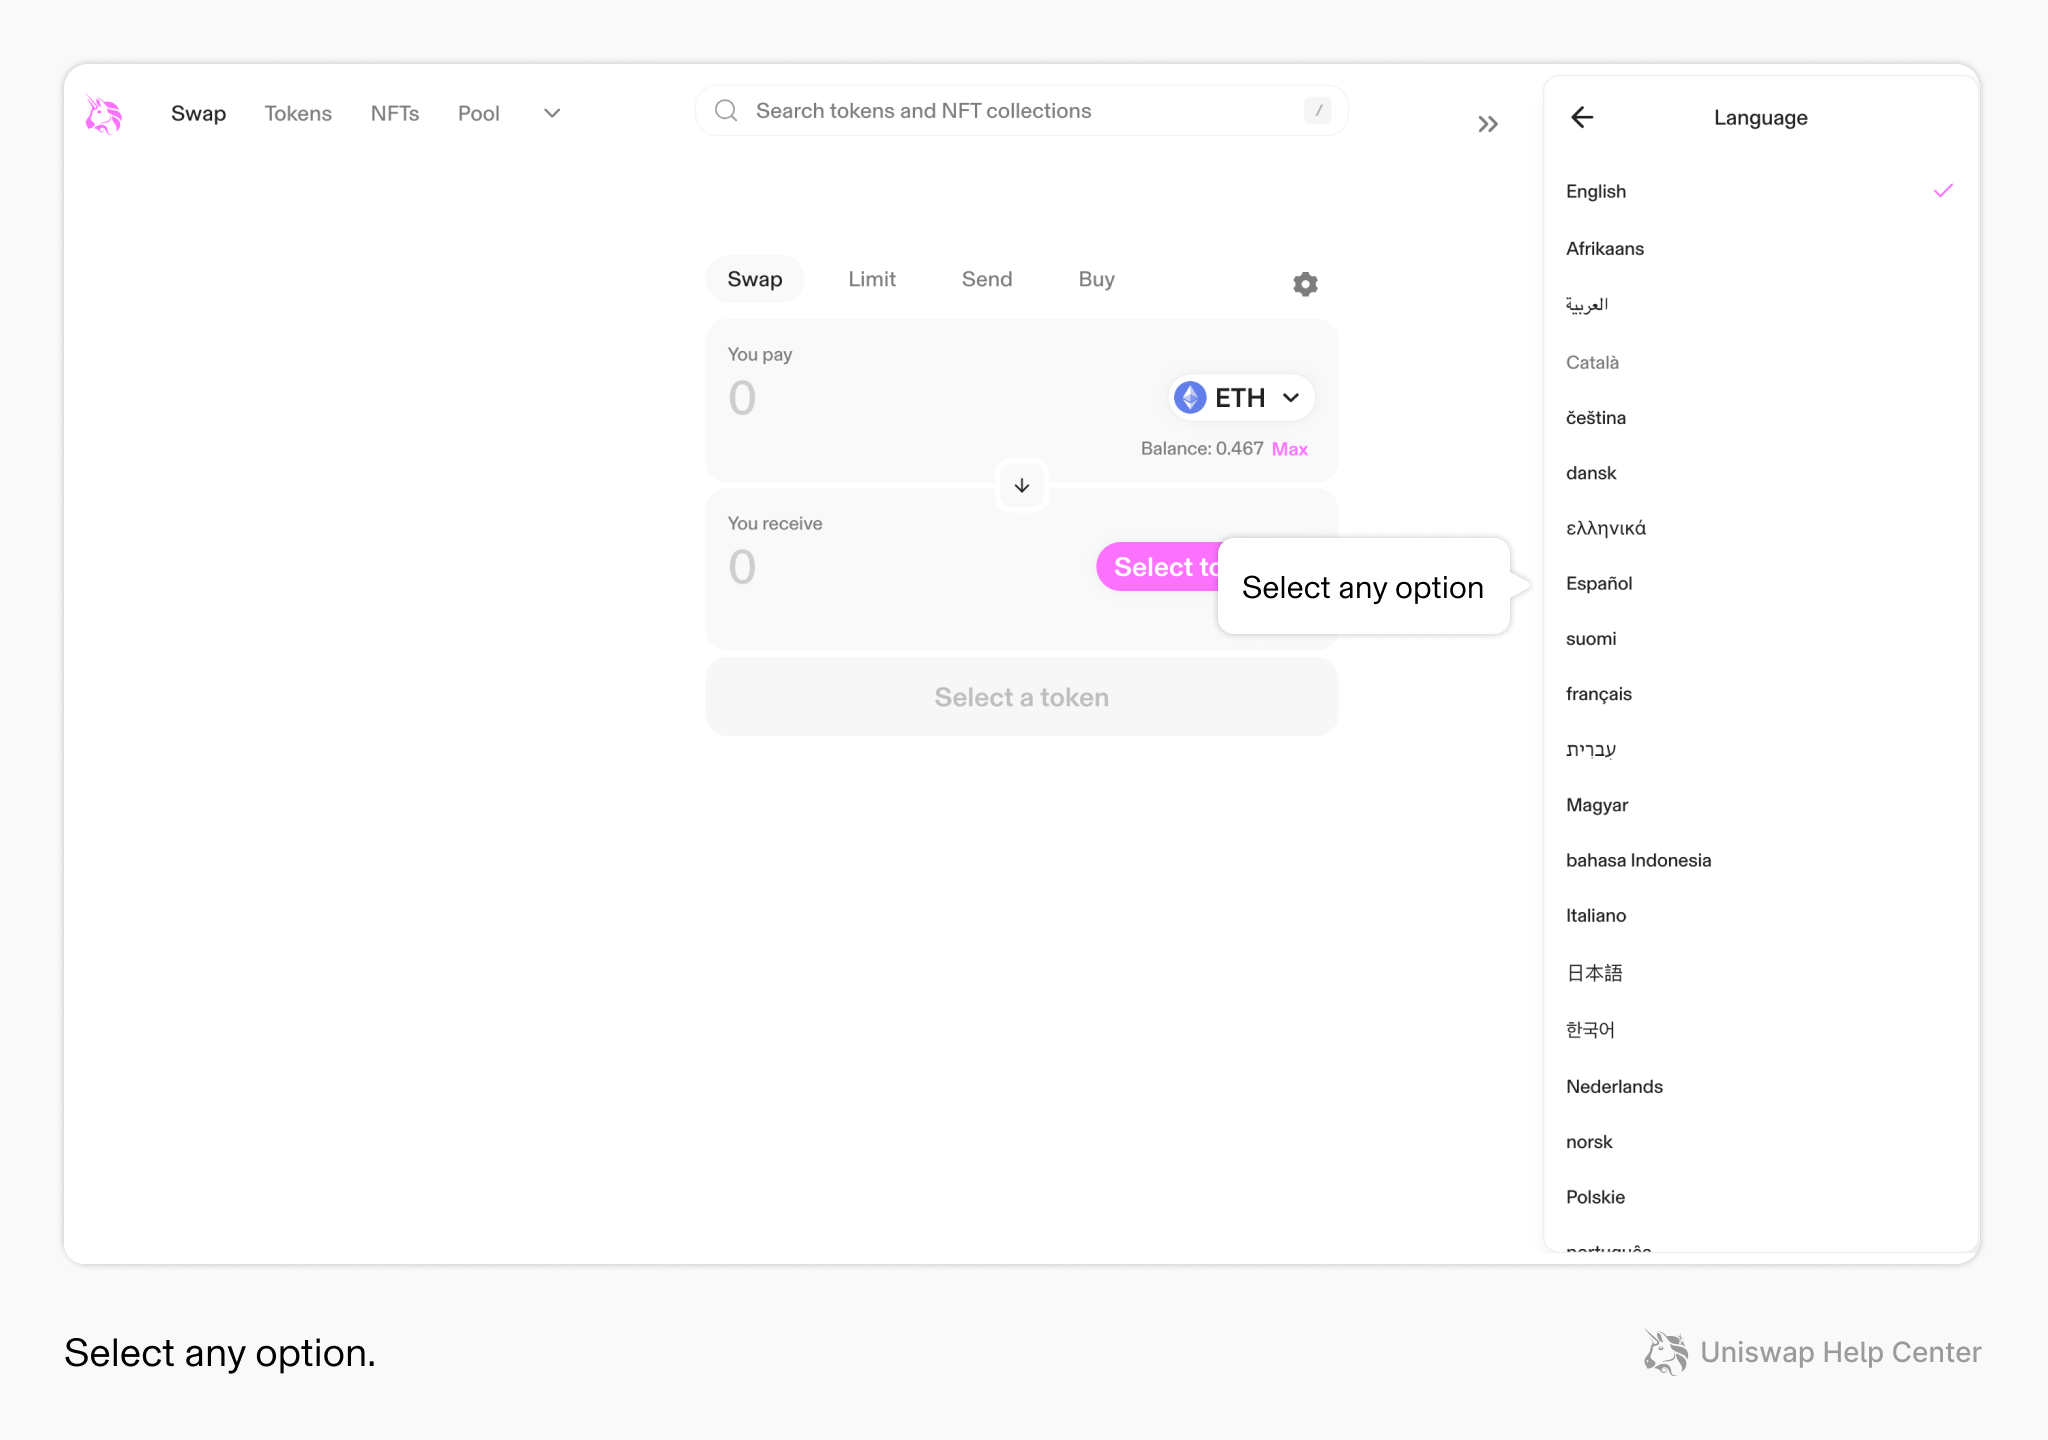
Task: Switch to the Limit tab
Action: [x=872, y=279]
